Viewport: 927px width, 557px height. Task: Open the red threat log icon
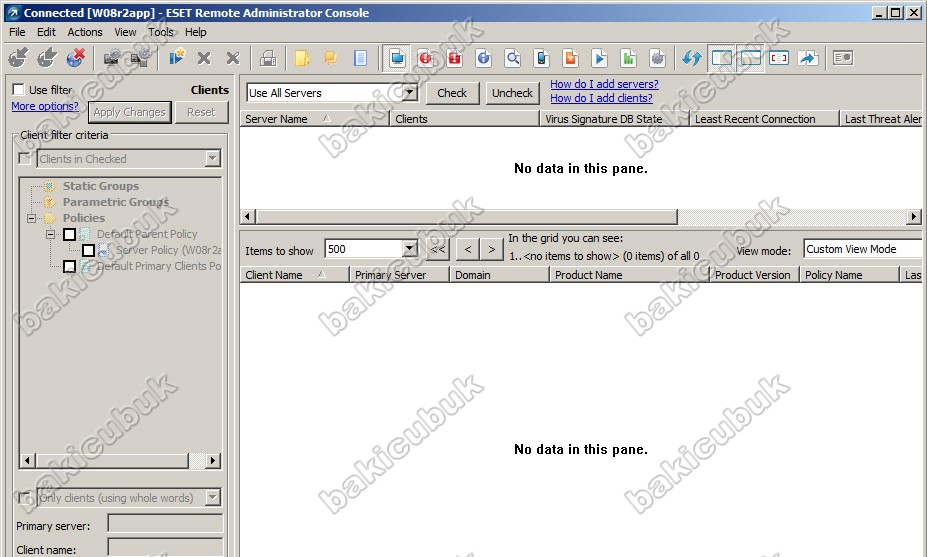coord(426,58)
